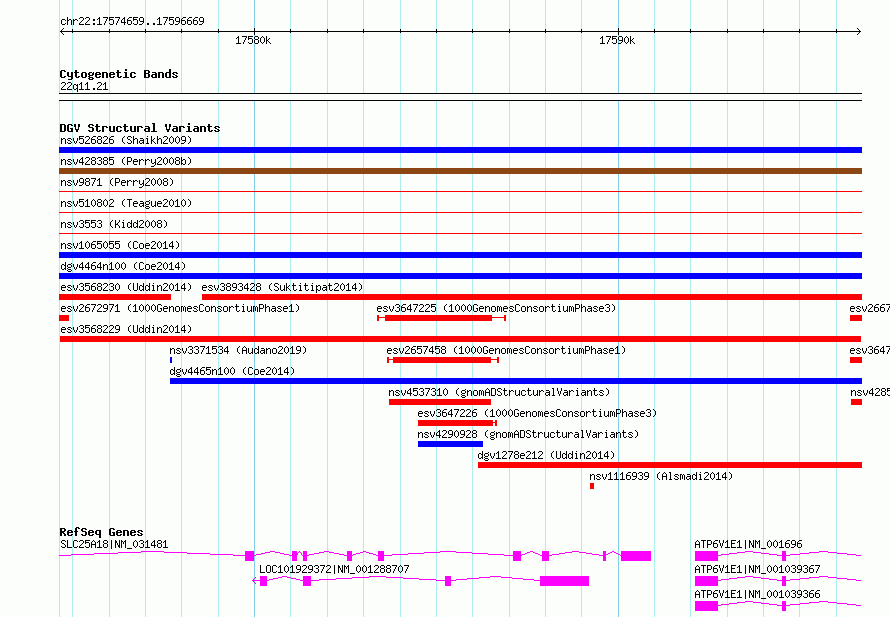Click the large last exon of LOC101929372
890x617 pixels.
click(565, 581)
